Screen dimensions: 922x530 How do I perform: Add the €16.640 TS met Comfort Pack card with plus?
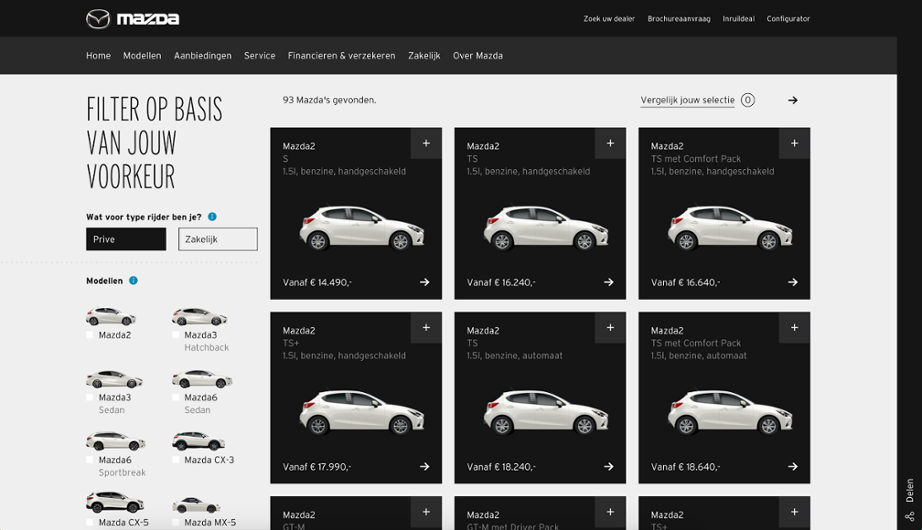click(x=794, y=143)
